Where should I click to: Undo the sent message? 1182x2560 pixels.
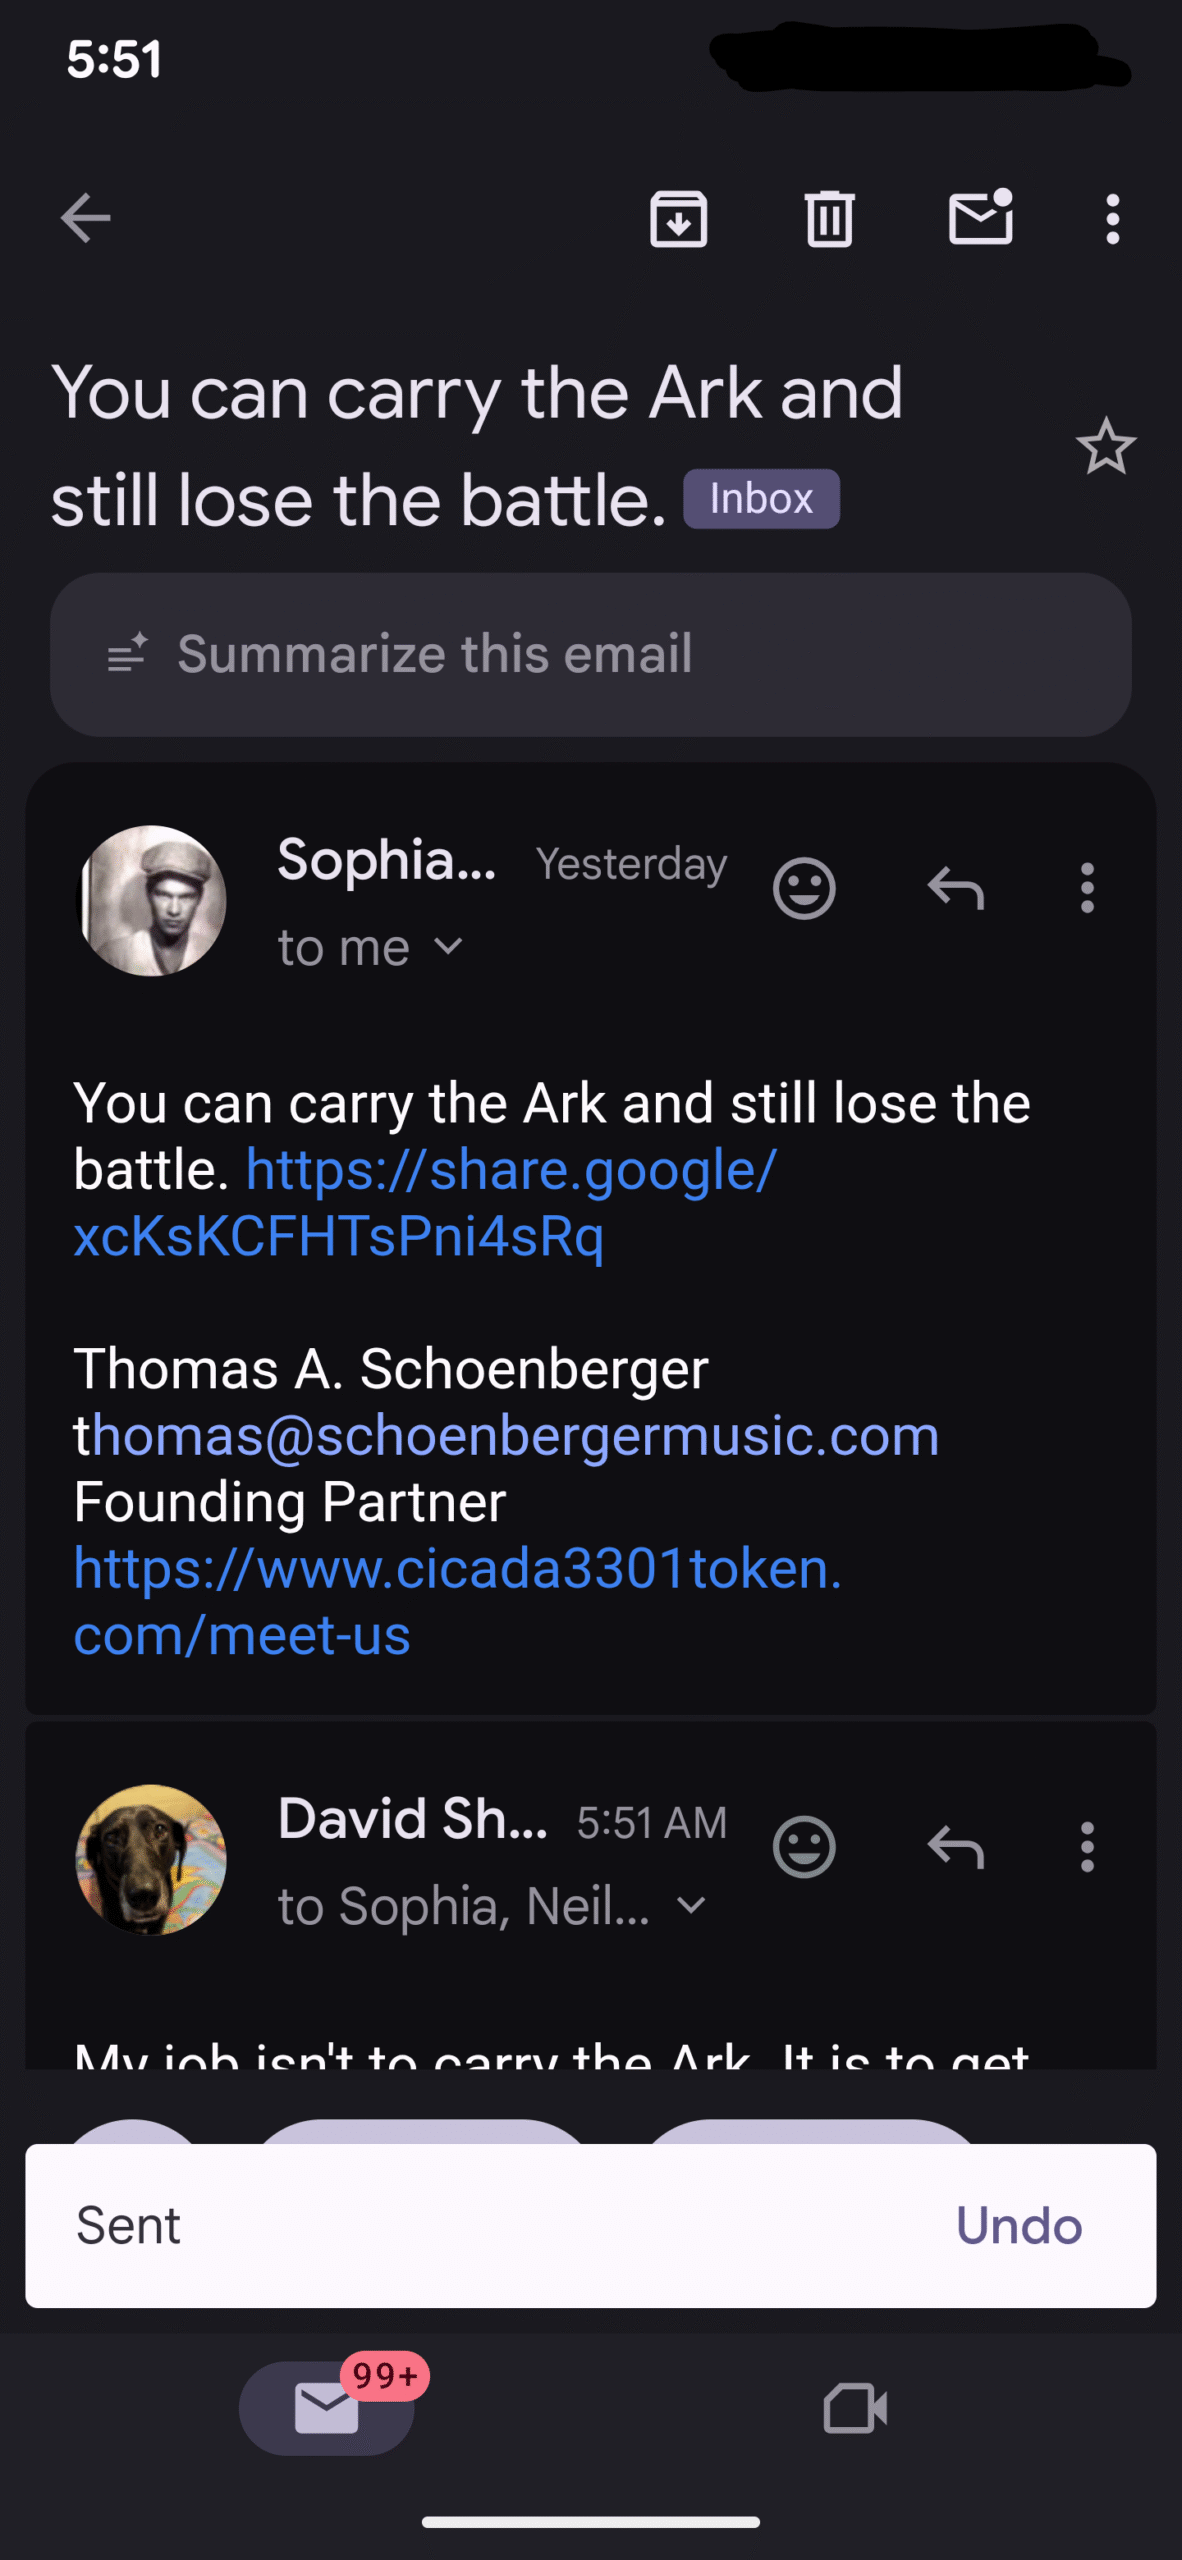1018,2226
